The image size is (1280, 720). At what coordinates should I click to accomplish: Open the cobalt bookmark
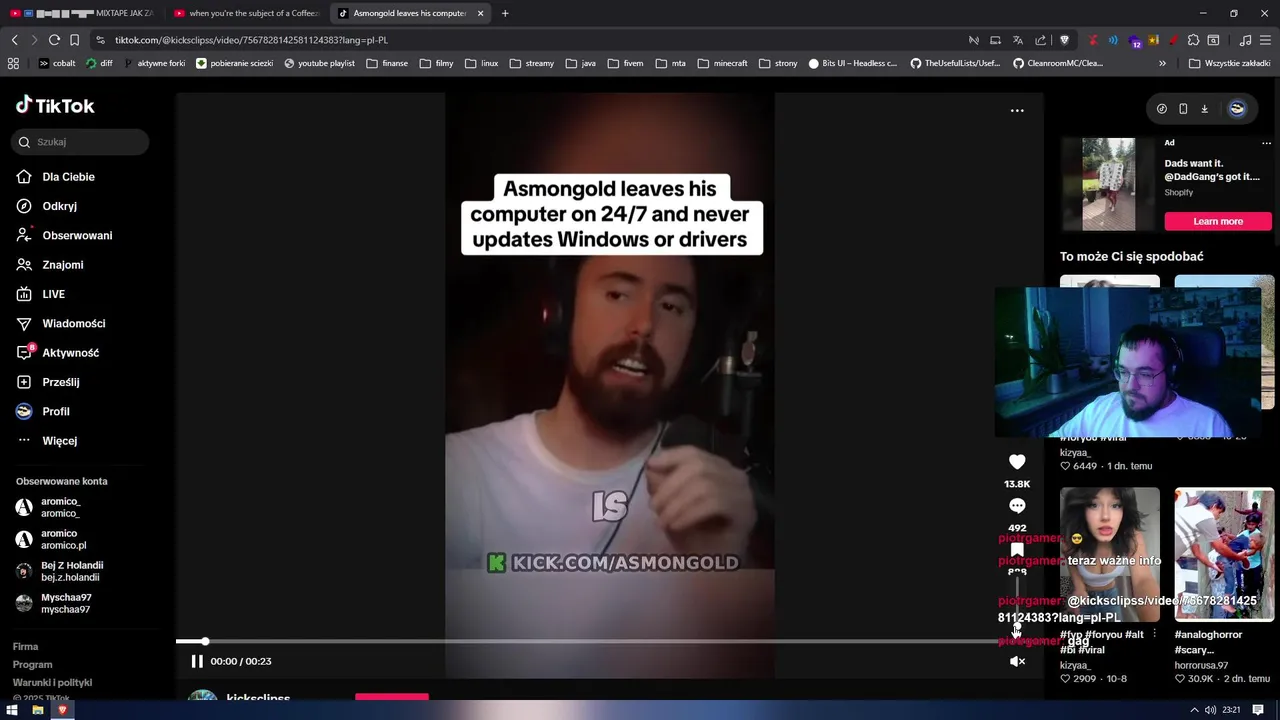(x=56, y=63)
